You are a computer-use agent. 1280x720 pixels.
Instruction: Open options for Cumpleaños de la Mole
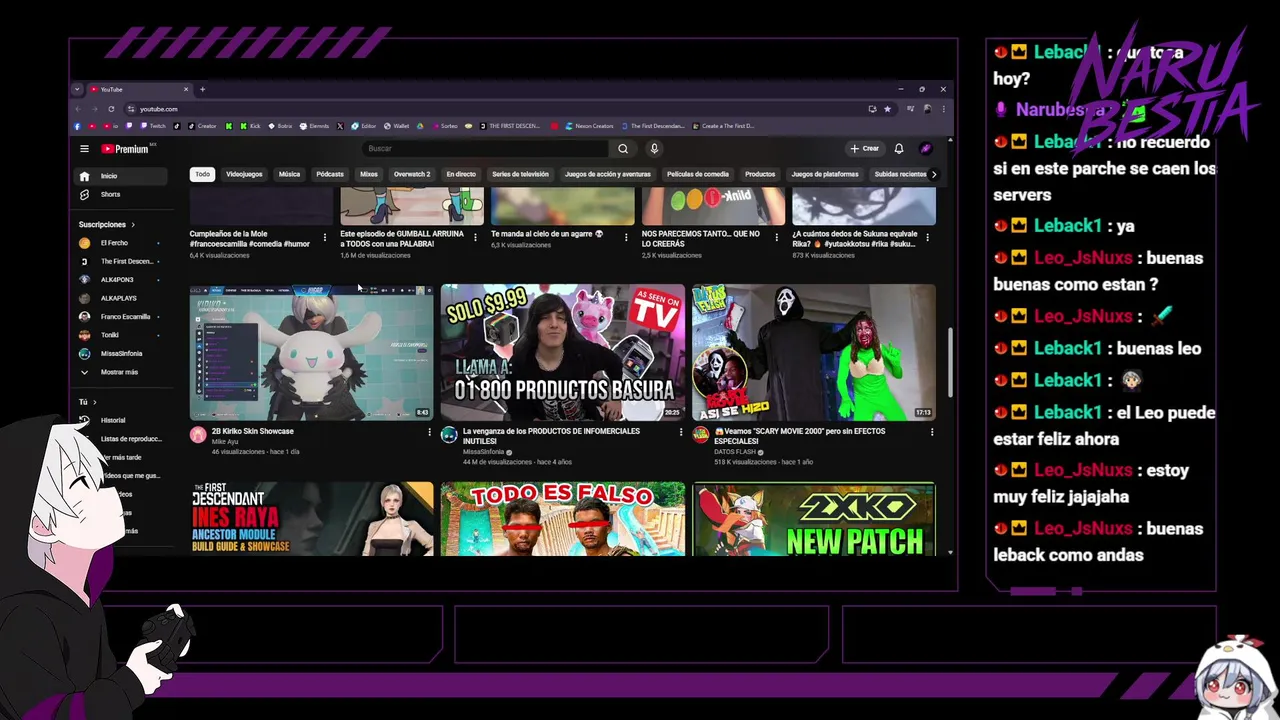click(x=325, y=238)
